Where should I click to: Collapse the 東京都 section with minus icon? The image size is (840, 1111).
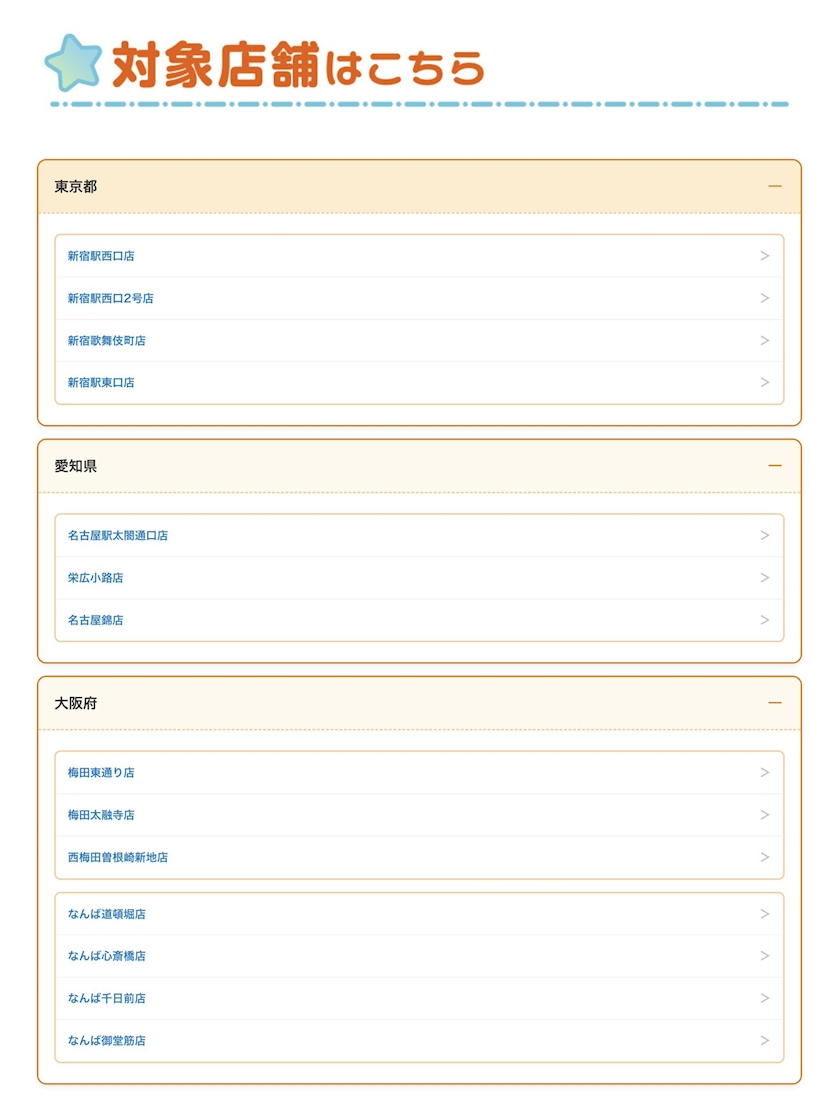coord(774,186)
